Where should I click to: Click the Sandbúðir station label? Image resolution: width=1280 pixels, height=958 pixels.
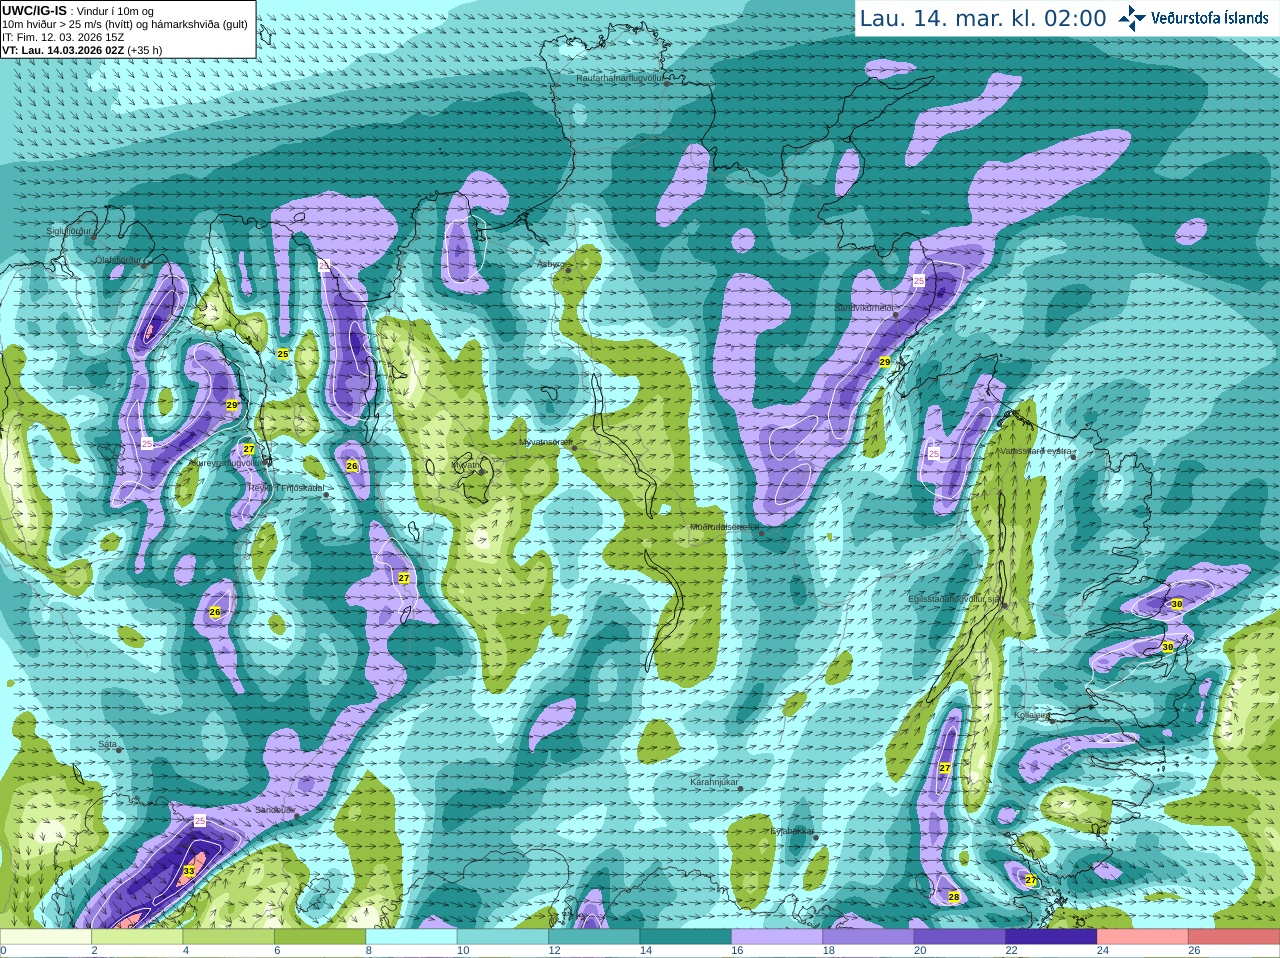pos(274,810)
